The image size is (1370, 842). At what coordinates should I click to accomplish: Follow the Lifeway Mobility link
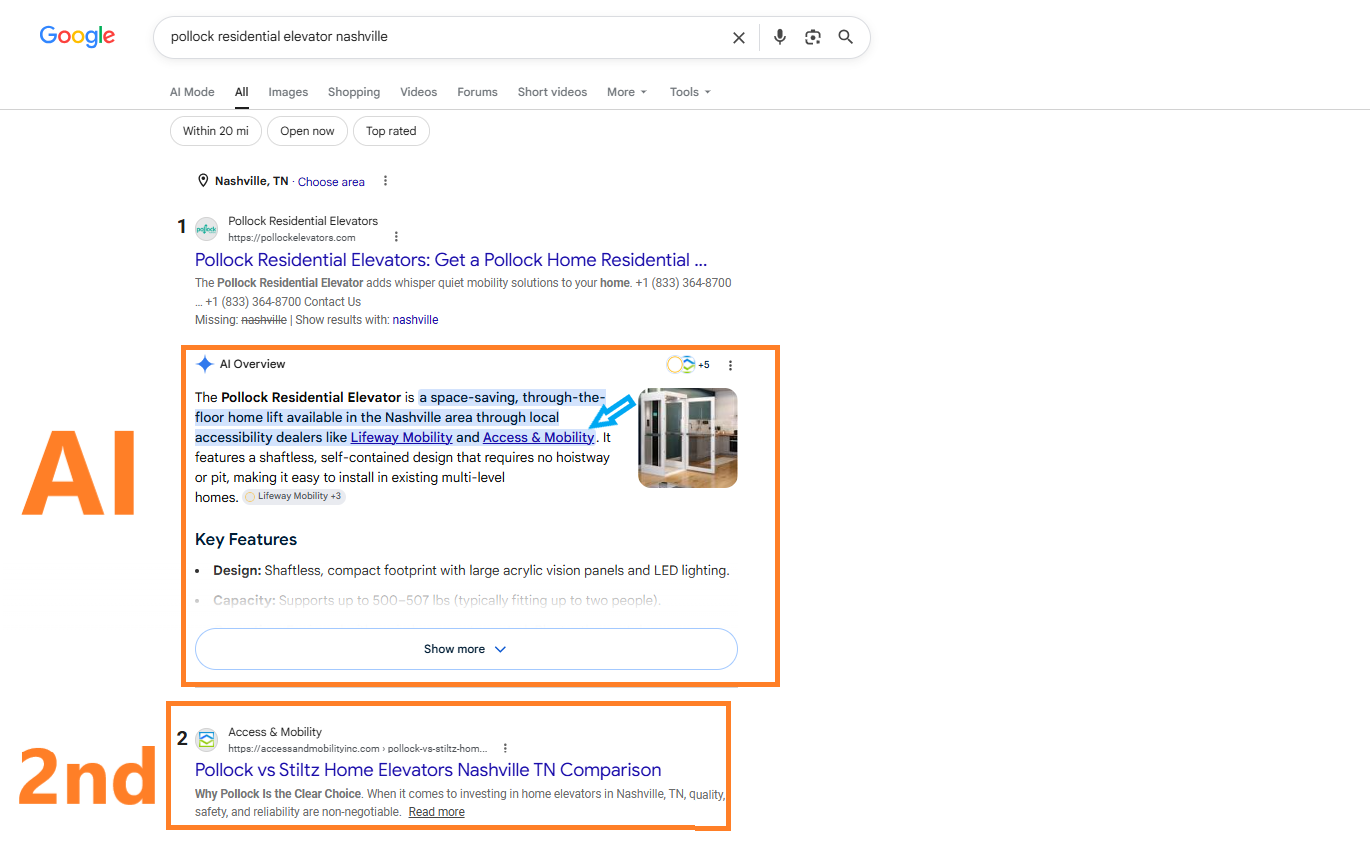[401, 437]
